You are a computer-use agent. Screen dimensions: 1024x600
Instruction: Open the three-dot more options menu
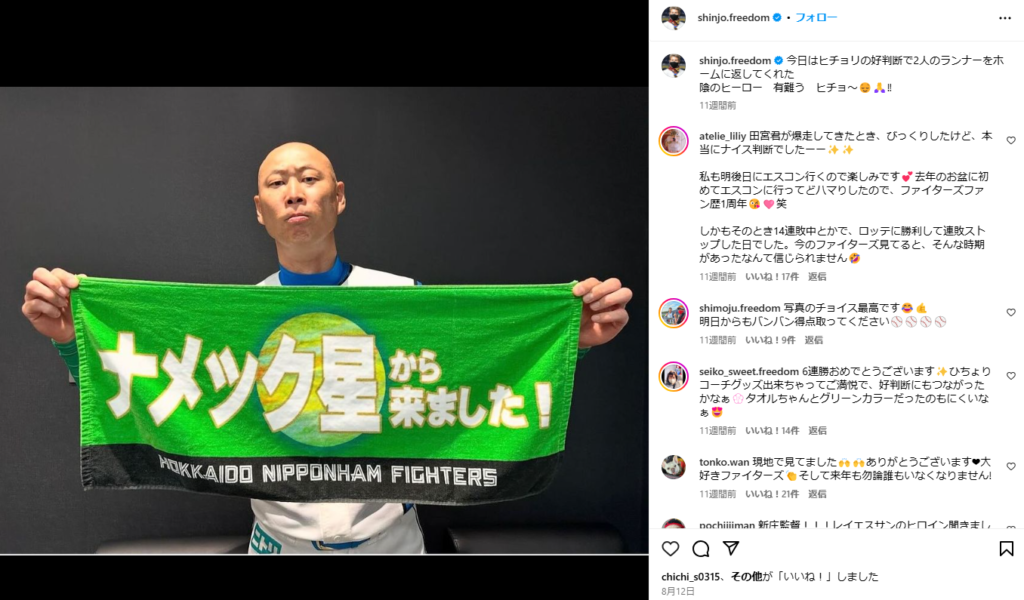pos(1005,18)
